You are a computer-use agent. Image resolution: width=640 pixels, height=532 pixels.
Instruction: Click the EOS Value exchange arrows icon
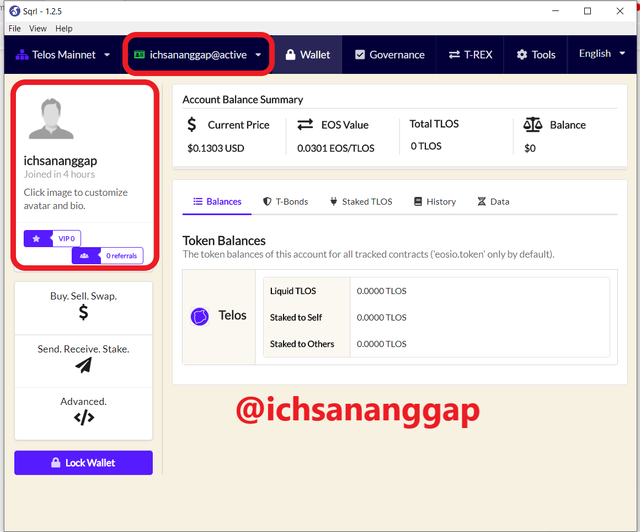pyautogui.click(x=305, y=125)
